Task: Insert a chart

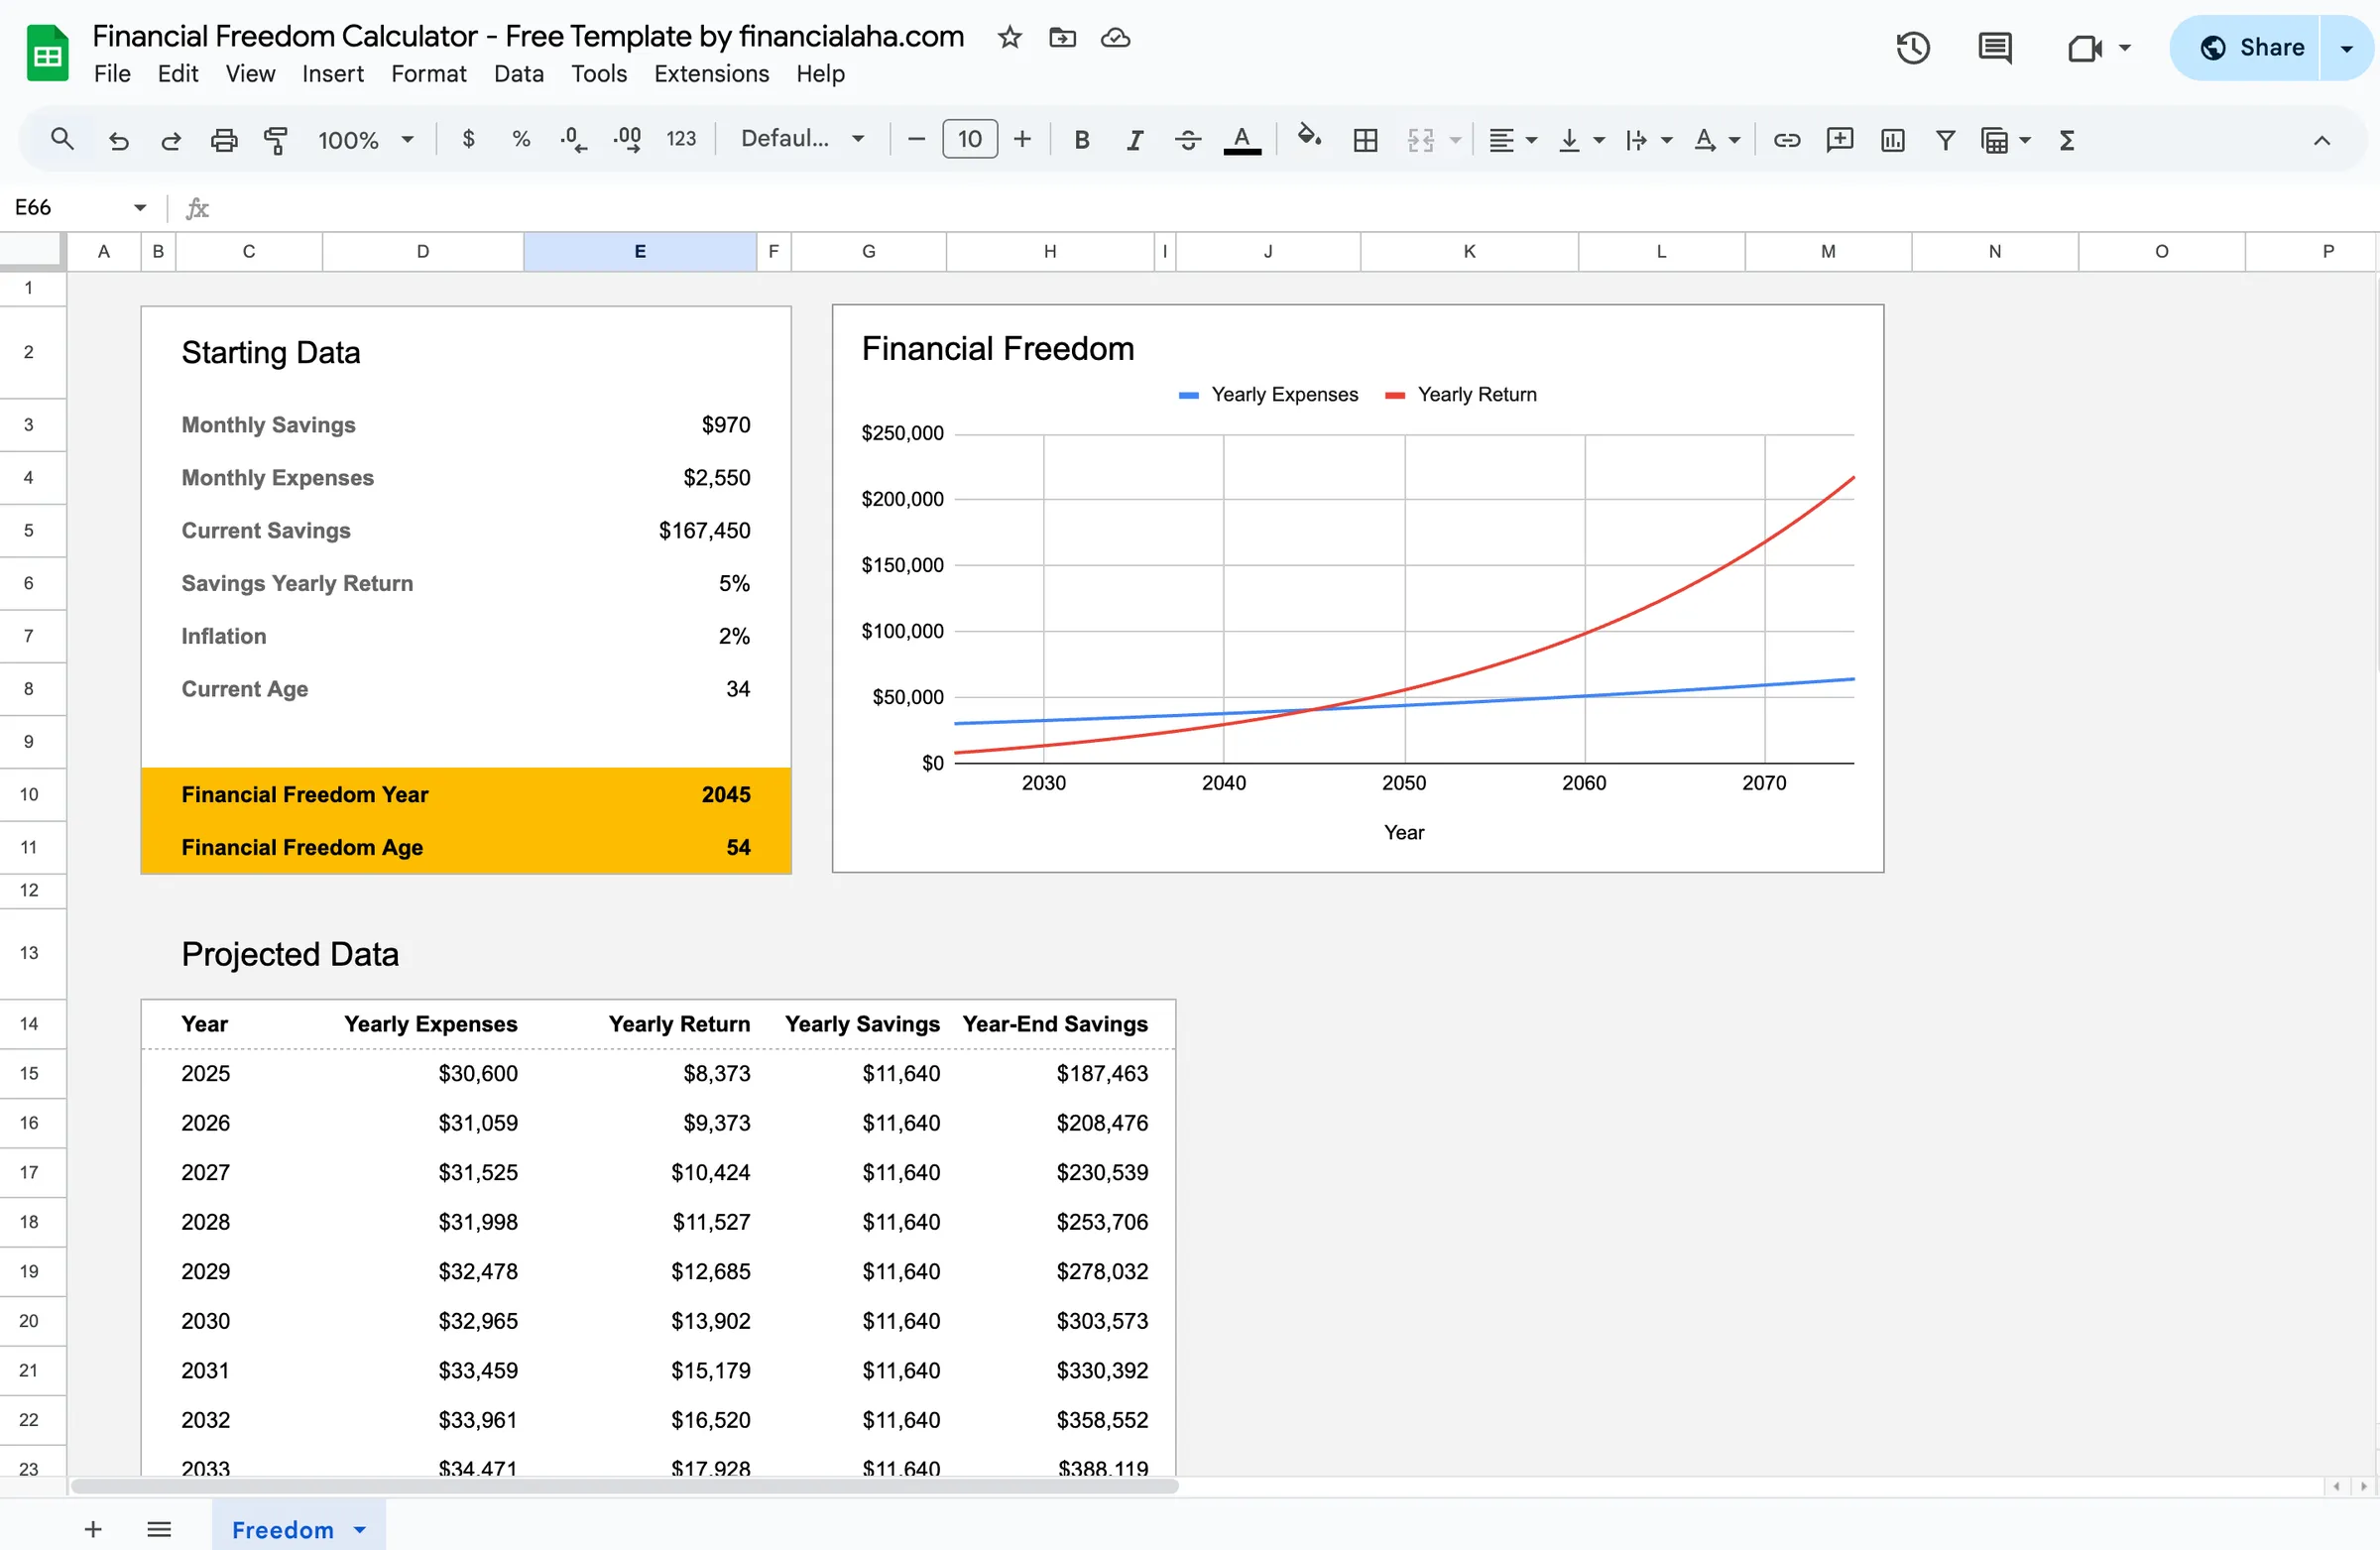Action: click(1891, 139)
